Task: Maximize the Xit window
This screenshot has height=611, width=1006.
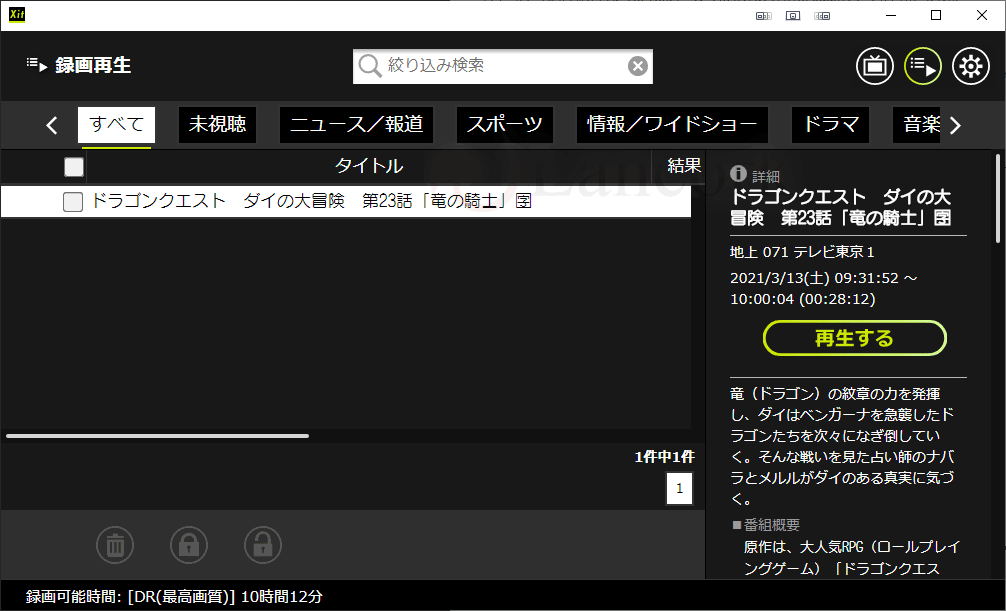Action: (x=936, y=15)
